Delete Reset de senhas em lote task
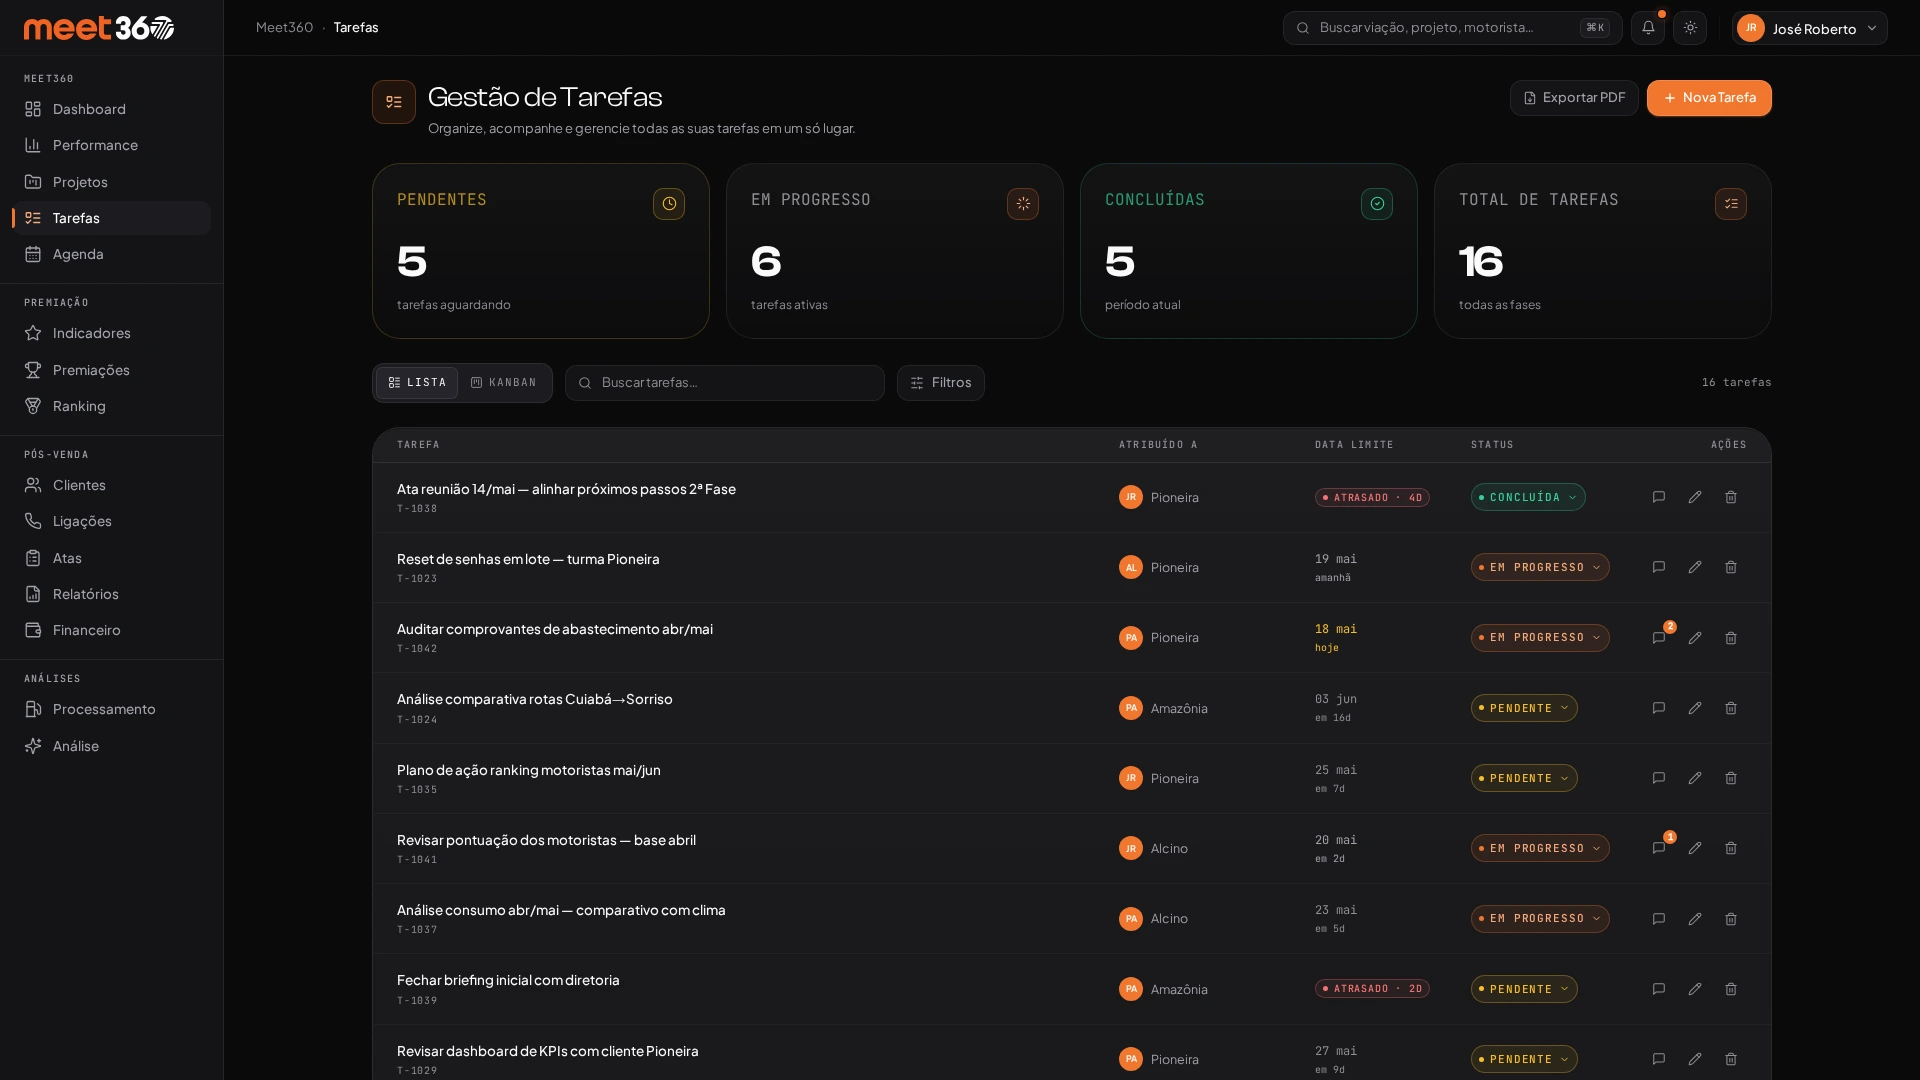The height and width of the screenshot is (1080, 1920). pos(1731,567)
